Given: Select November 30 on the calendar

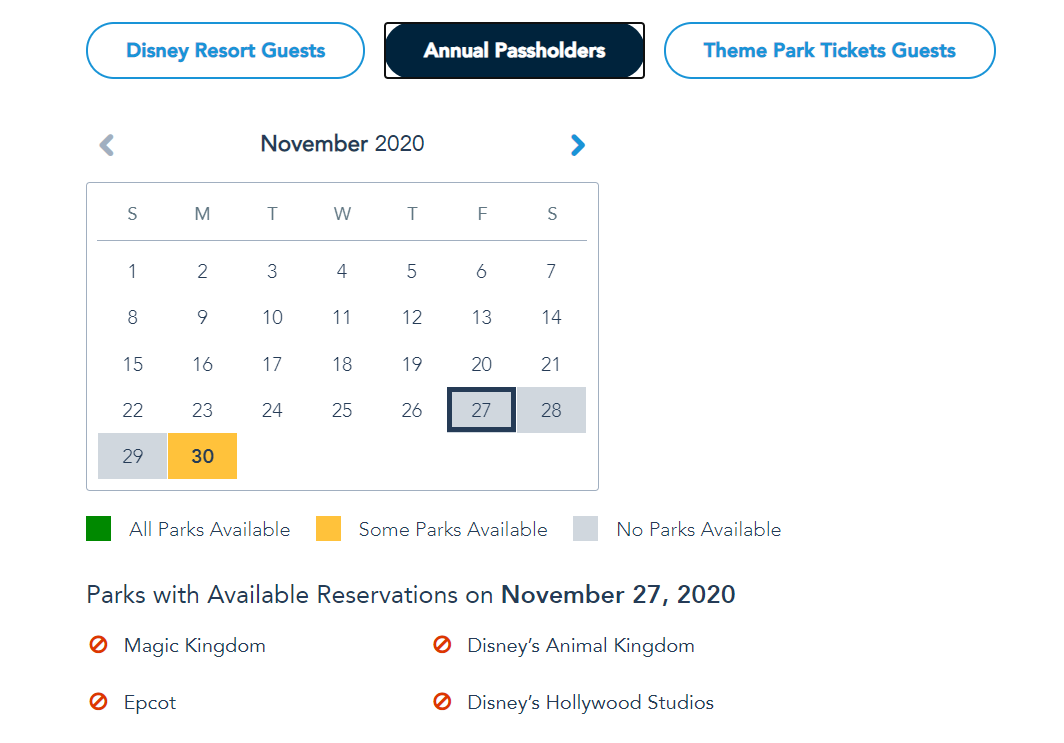Looking at the screenshot, I should (203, 456).
